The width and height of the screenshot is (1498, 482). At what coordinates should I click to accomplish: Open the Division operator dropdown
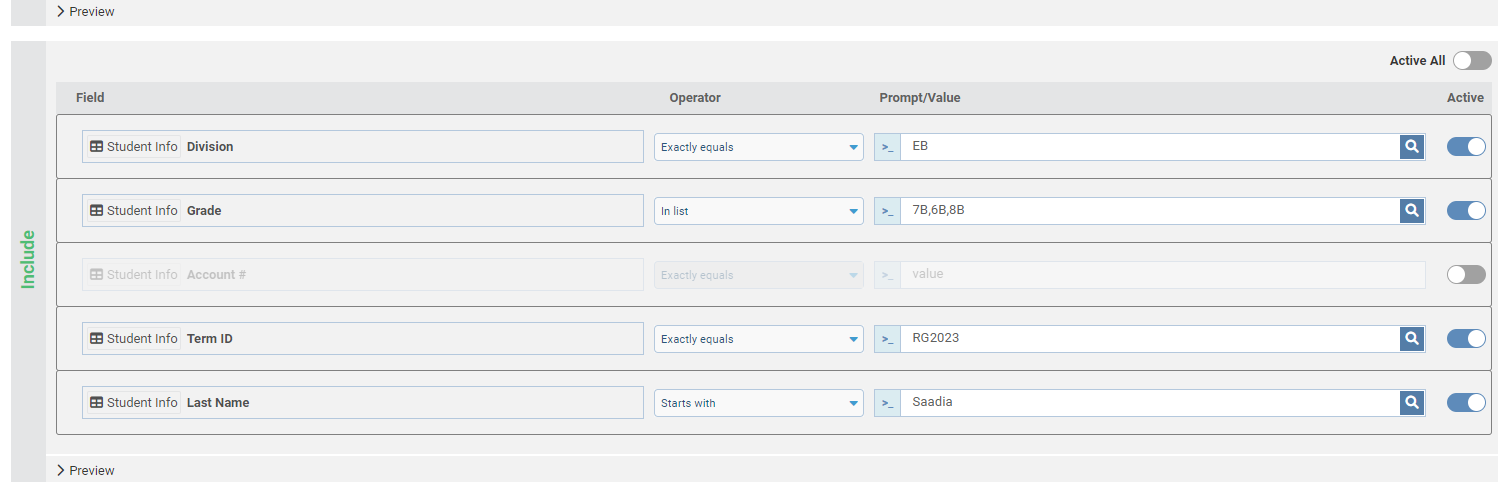click(759, 147)
